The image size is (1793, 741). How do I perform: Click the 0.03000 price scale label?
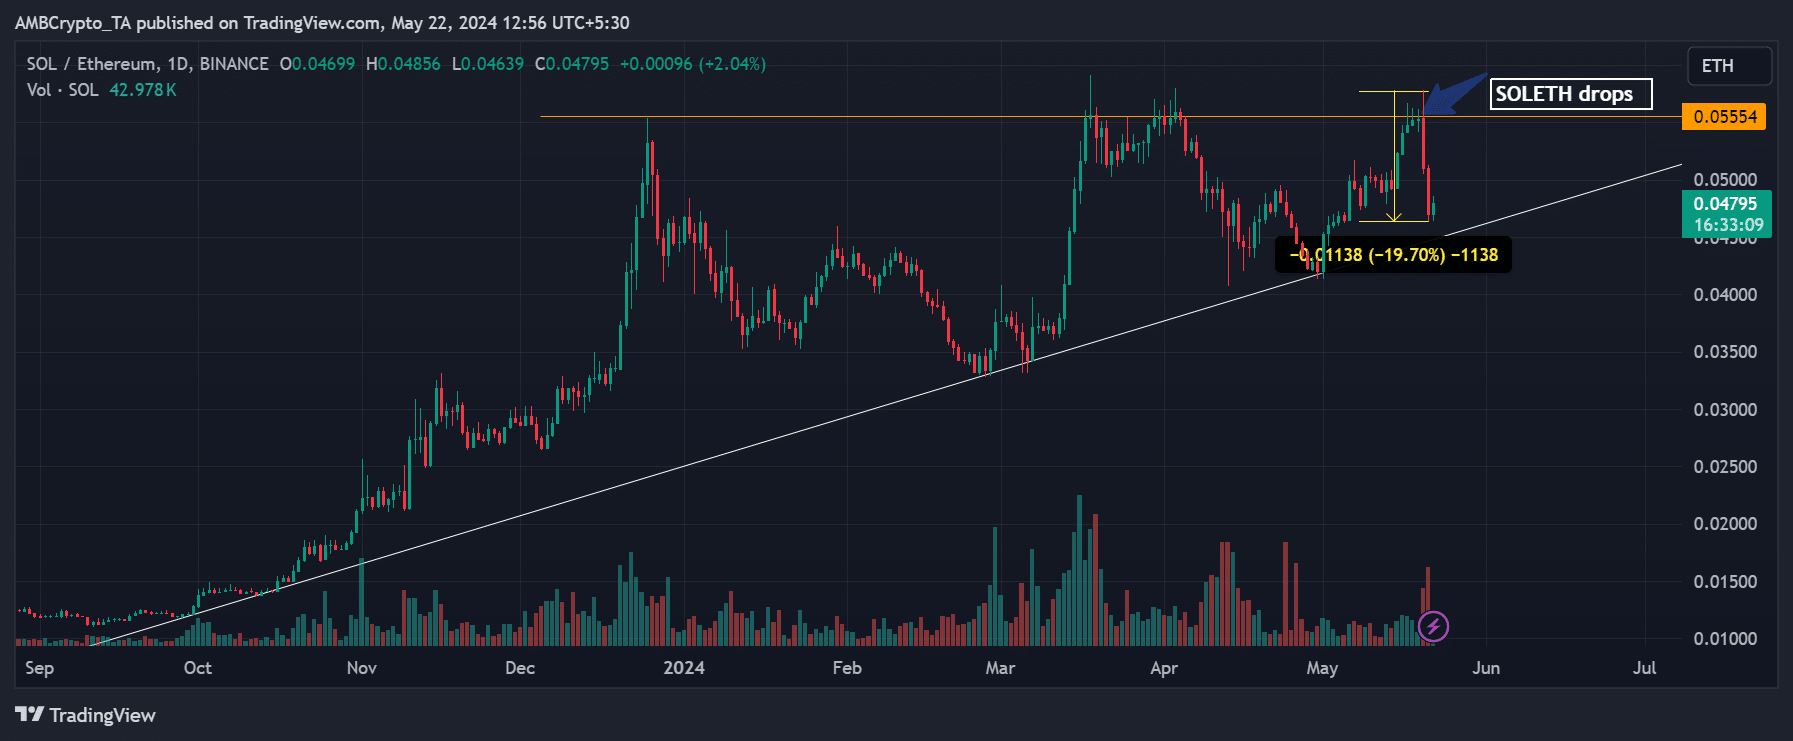tap(1725, 410)
